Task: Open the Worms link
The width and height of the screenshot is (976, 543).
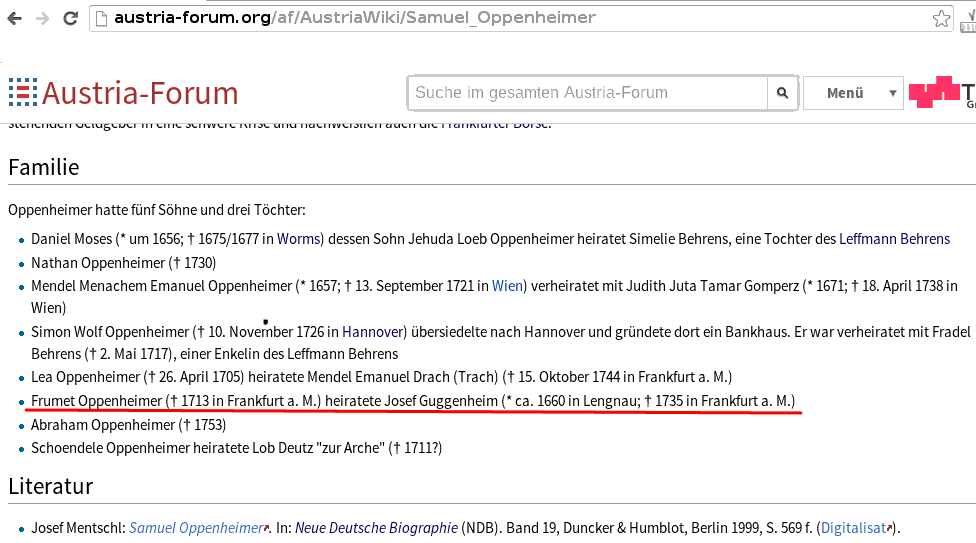Action: click(x=298, y=239)
